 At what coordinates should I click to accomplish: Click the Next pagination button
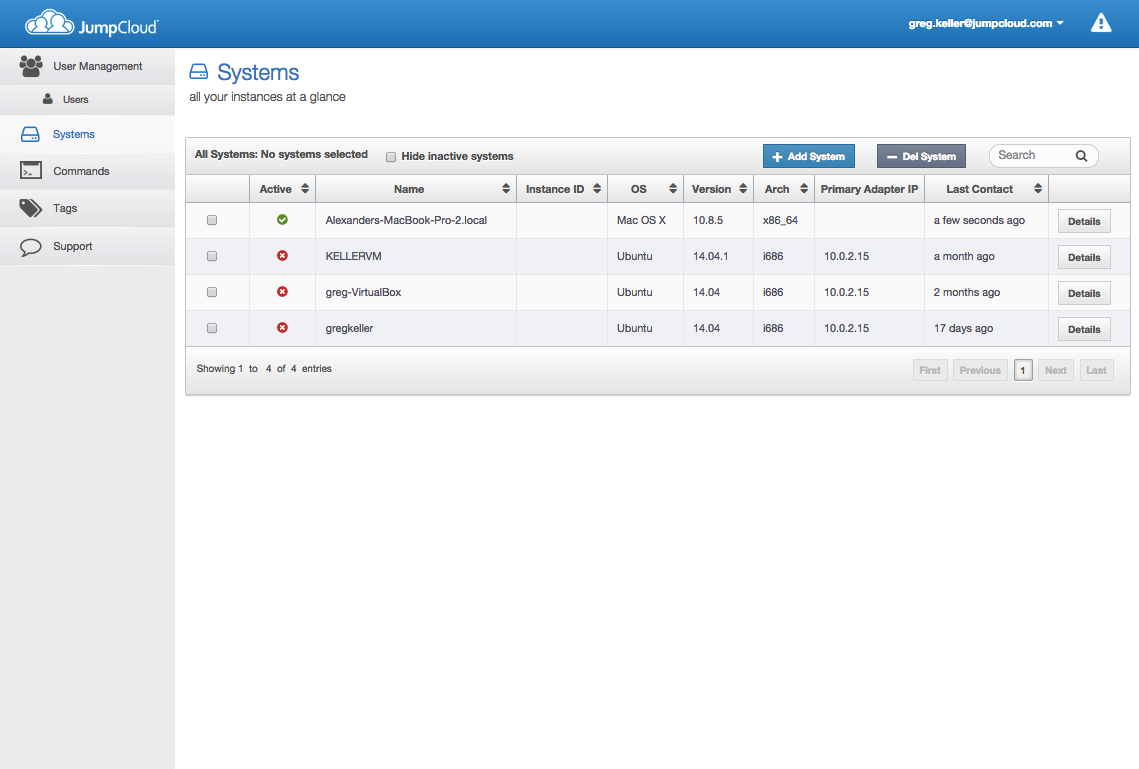click(1055, 370)
